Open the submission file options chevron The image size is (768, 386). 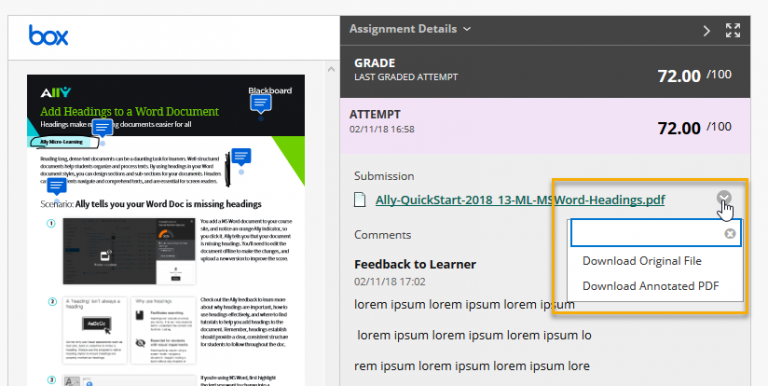tap(724, 198)
